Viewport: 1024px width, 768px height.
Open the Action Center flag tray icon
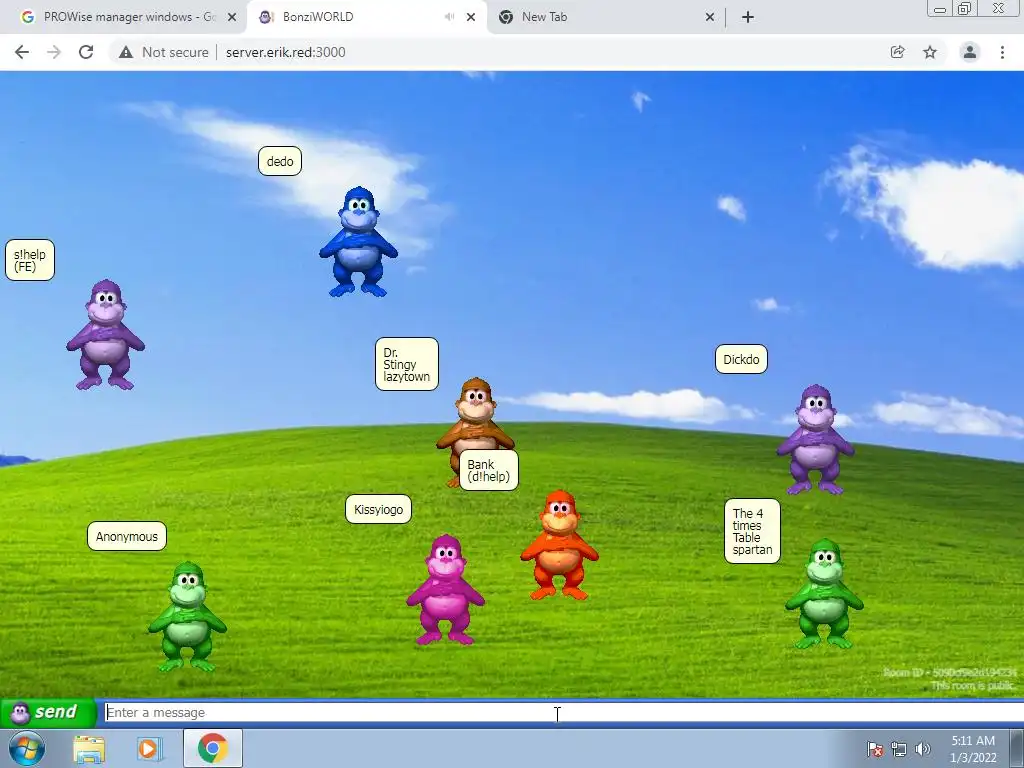coord(875,749)
